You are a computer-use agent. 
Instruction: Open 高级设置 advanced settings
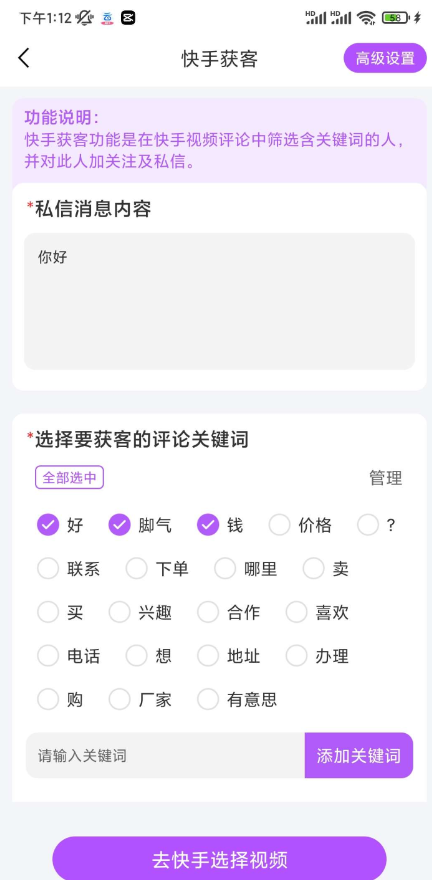pos(385,58)
